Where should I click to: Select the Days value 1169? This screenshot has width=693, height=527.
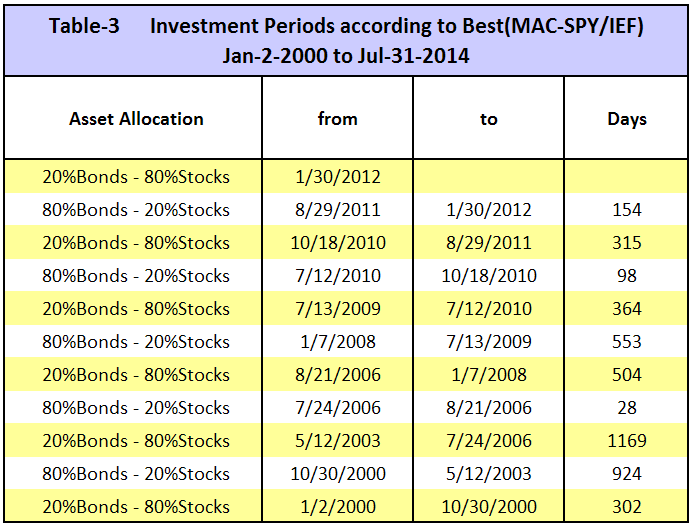click(627, 441)
